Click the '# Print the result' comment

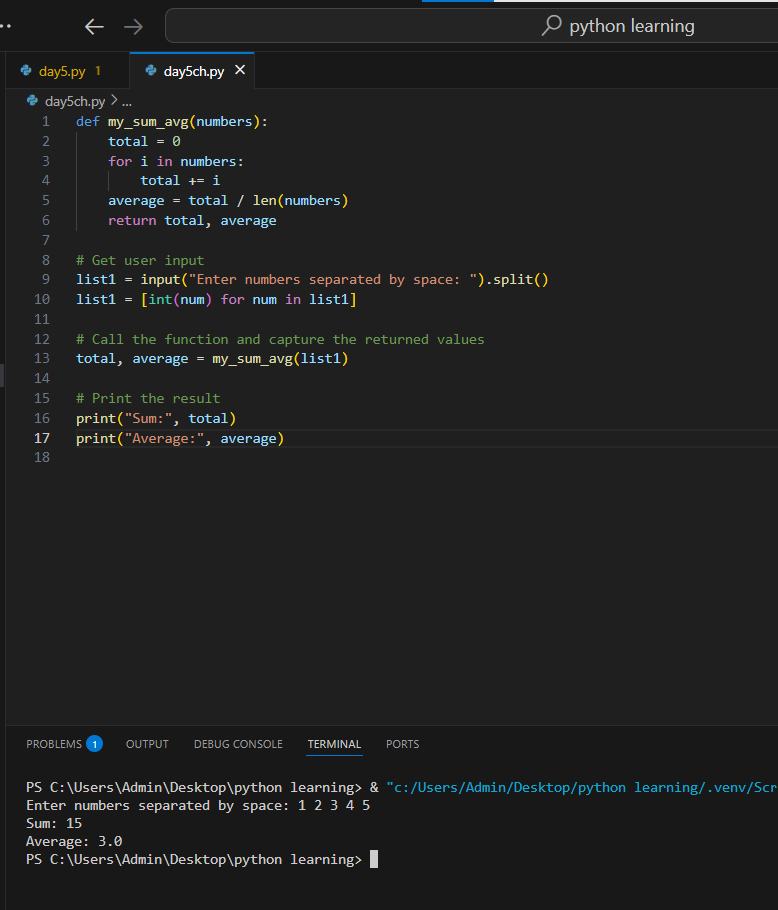(148, 399)
